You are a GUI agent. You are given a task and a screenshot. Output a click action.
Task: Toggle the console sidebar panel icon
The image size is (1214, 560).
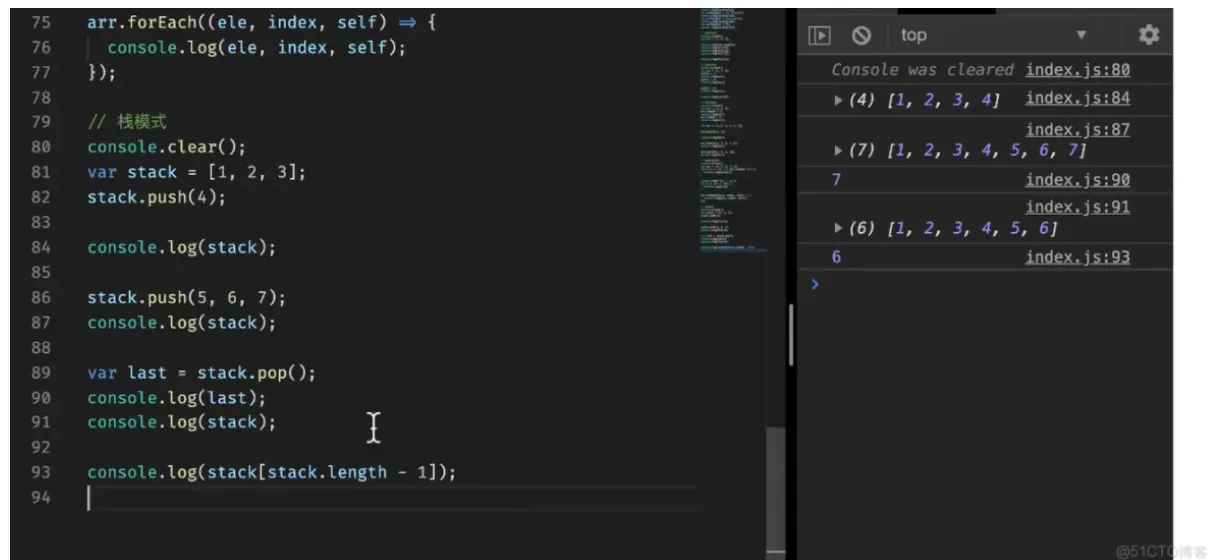820,35
